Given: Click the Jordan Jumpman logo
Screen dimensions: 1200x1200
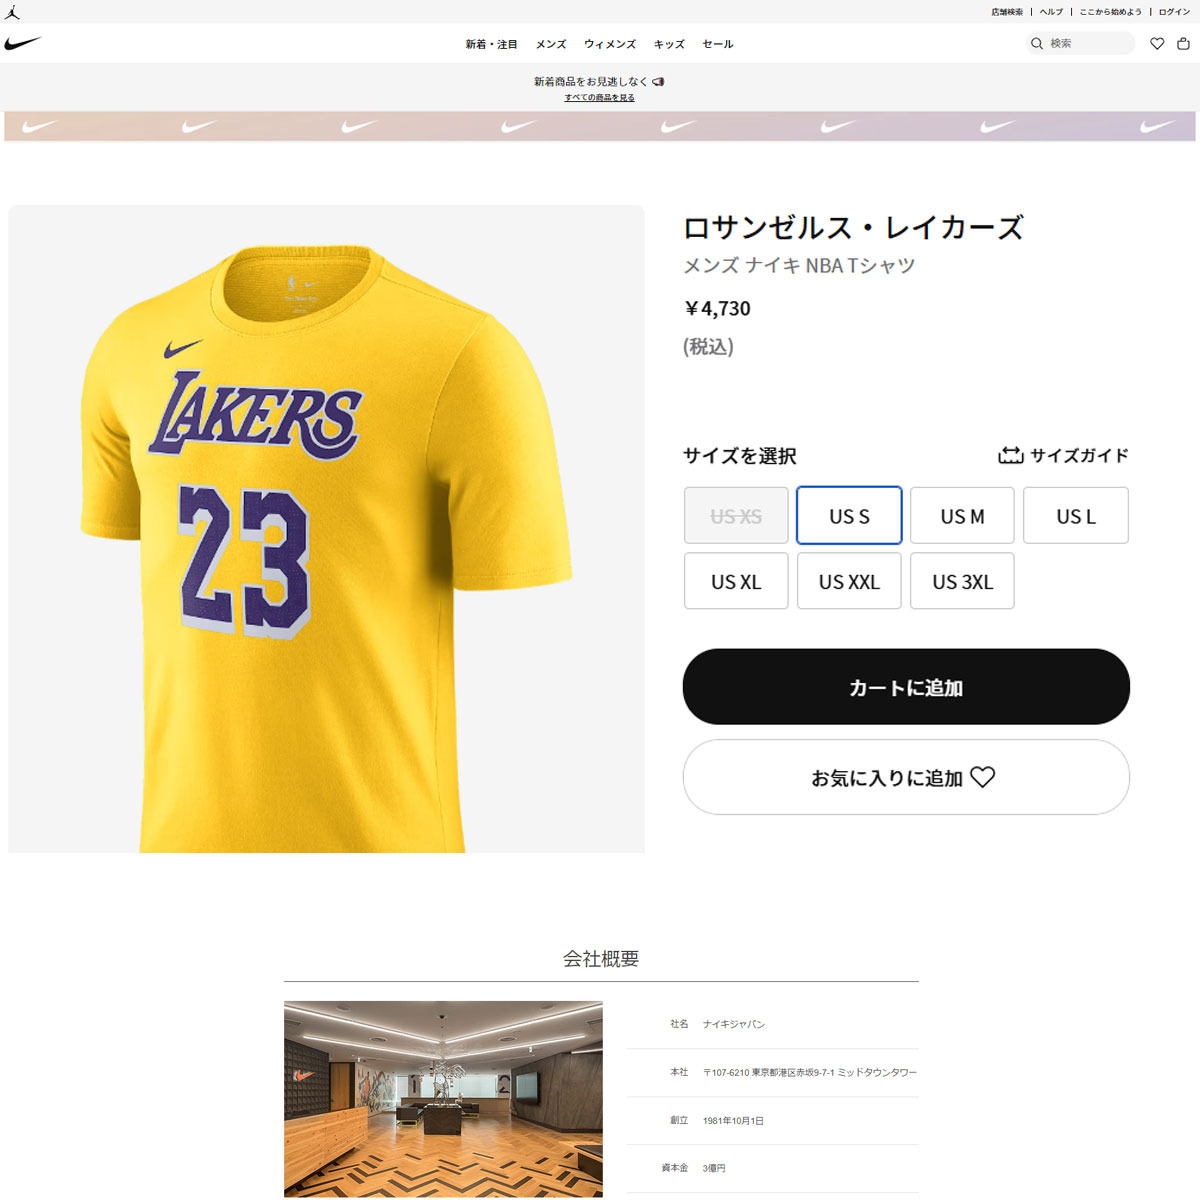Looking at the screenshot, I should pyautogui.click(x=12, y=12).
